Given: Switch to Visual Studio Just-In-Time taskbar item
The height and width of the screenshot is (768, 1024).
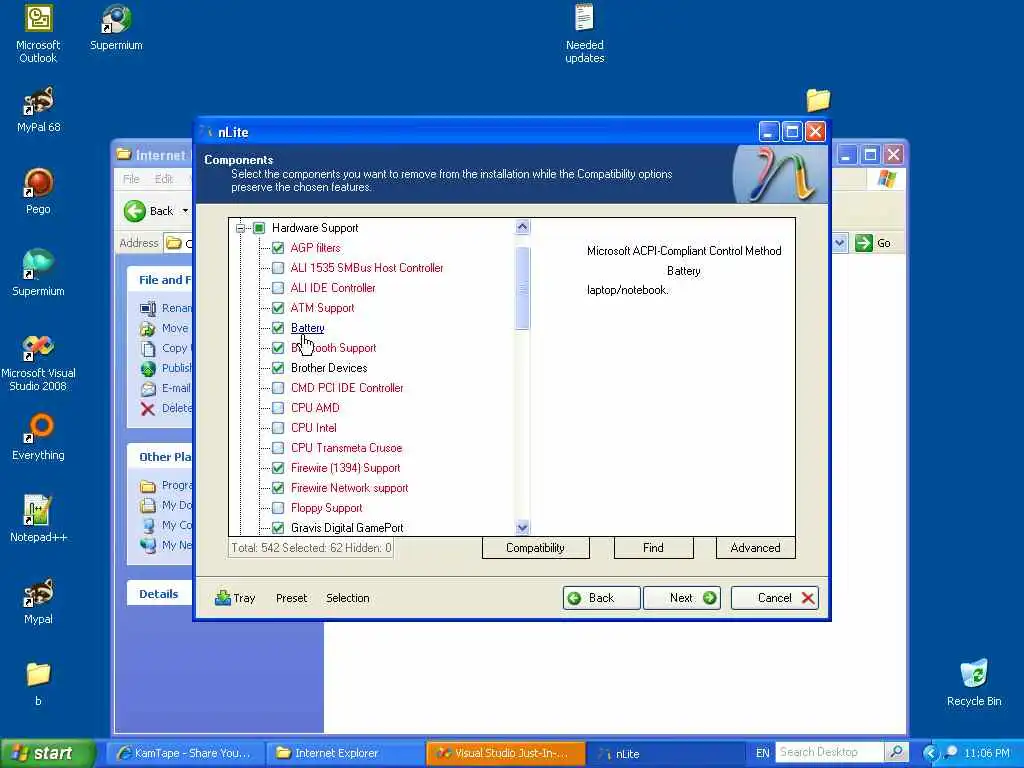Looking at the screenshot, I should tap(505, 753).
